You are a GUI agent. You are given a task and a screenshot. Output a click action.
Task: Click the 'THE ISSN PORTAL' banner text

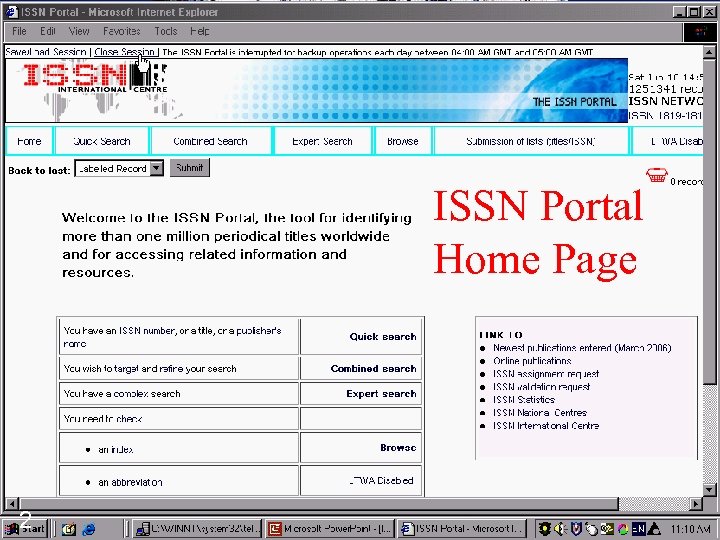pyautogui.click(x=574, y=102)
